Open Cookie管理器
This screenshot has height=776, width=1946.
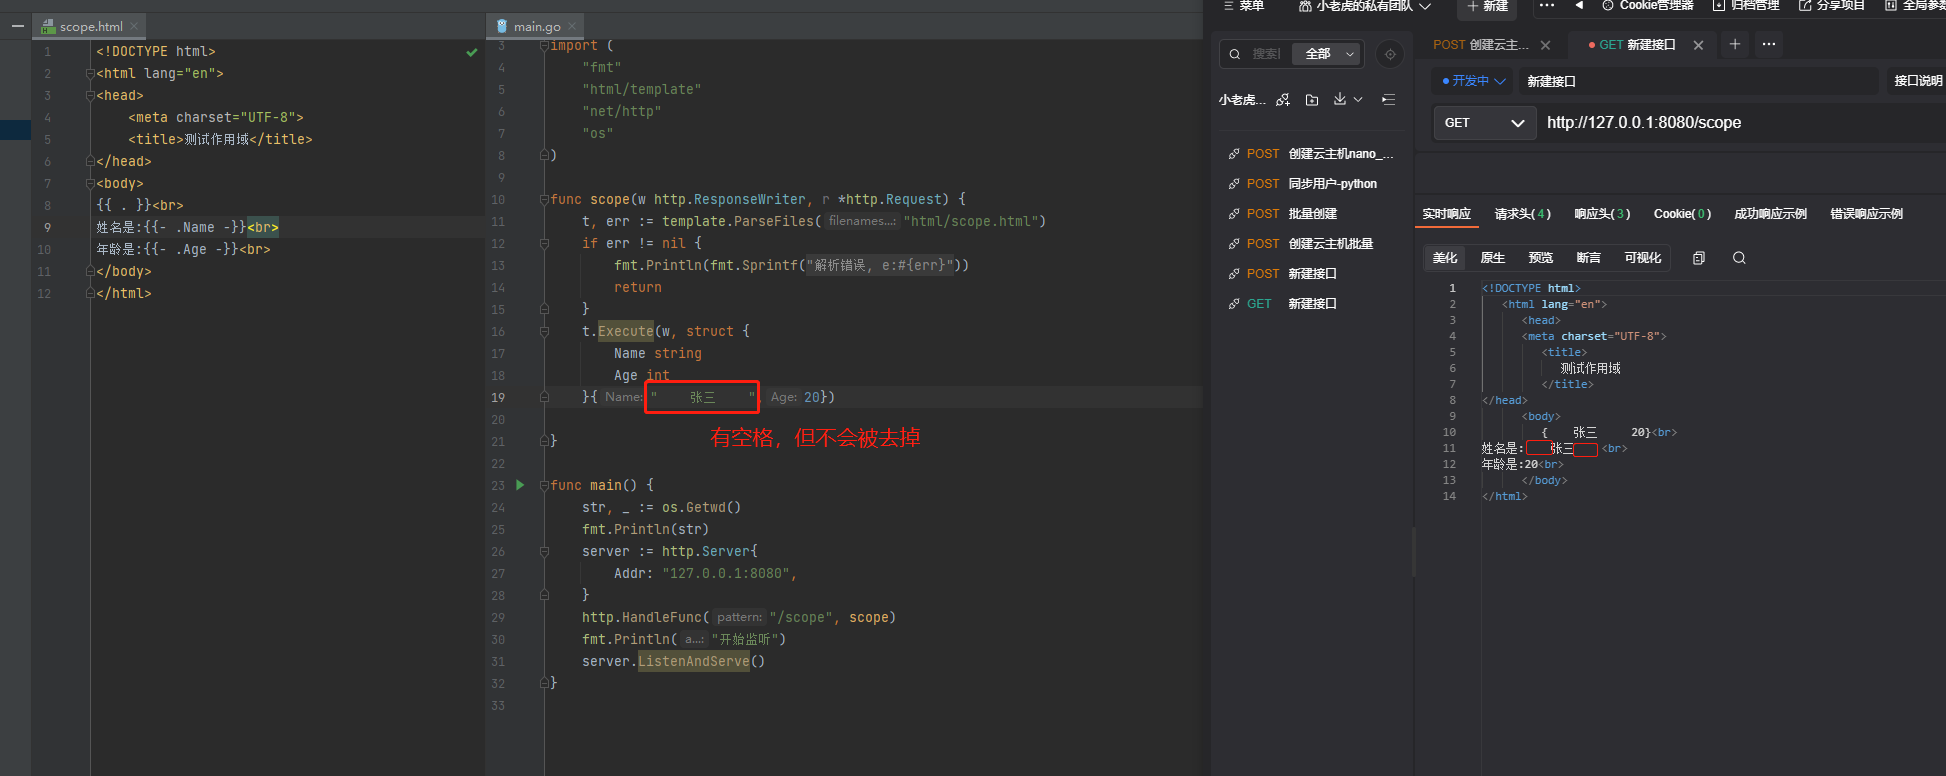coord(1647,6)
